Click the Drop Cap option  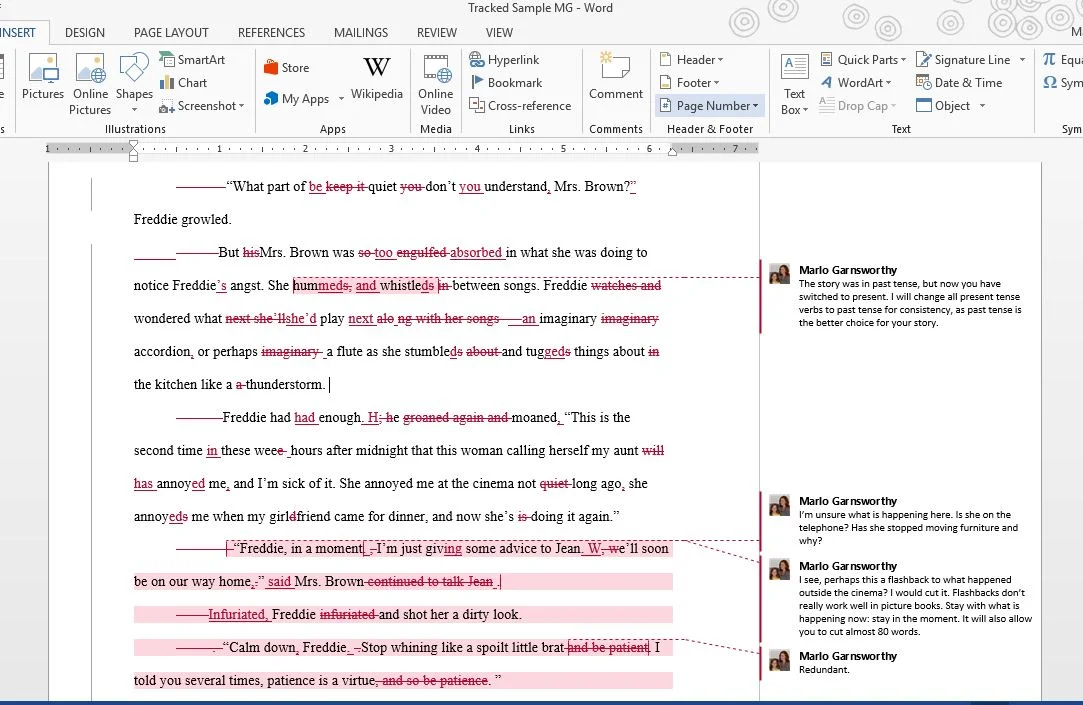[857, 106]
